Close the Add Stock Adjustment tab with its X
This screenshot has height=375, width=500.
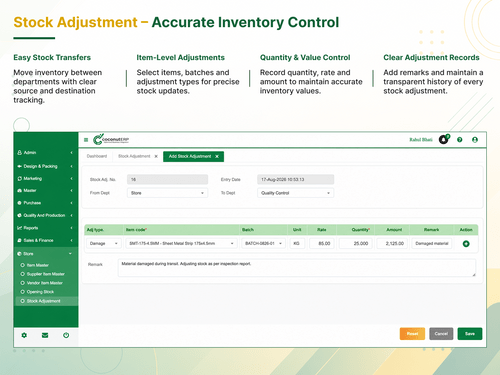(x=217, y=156)
